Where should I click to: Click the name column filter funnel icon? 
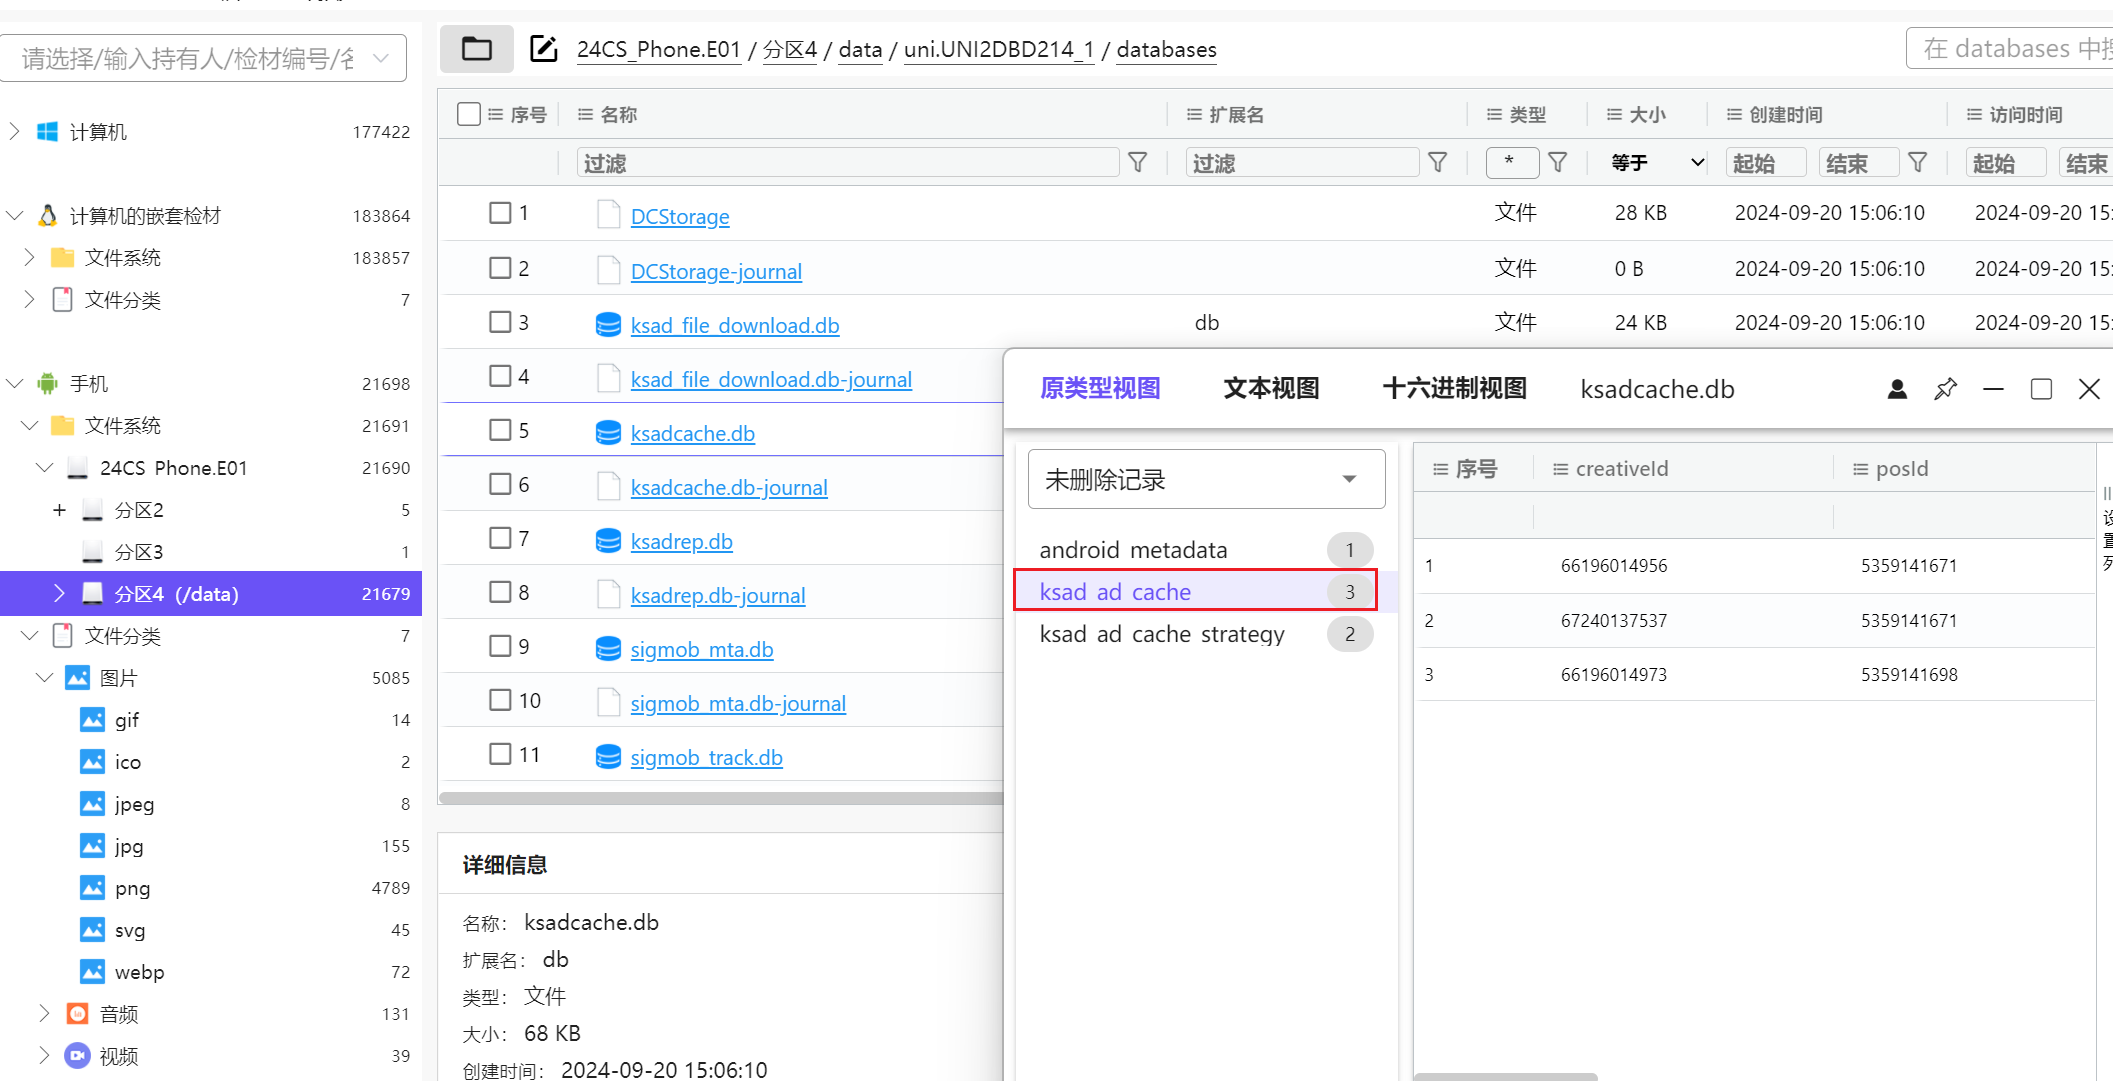coord(1138,163)
